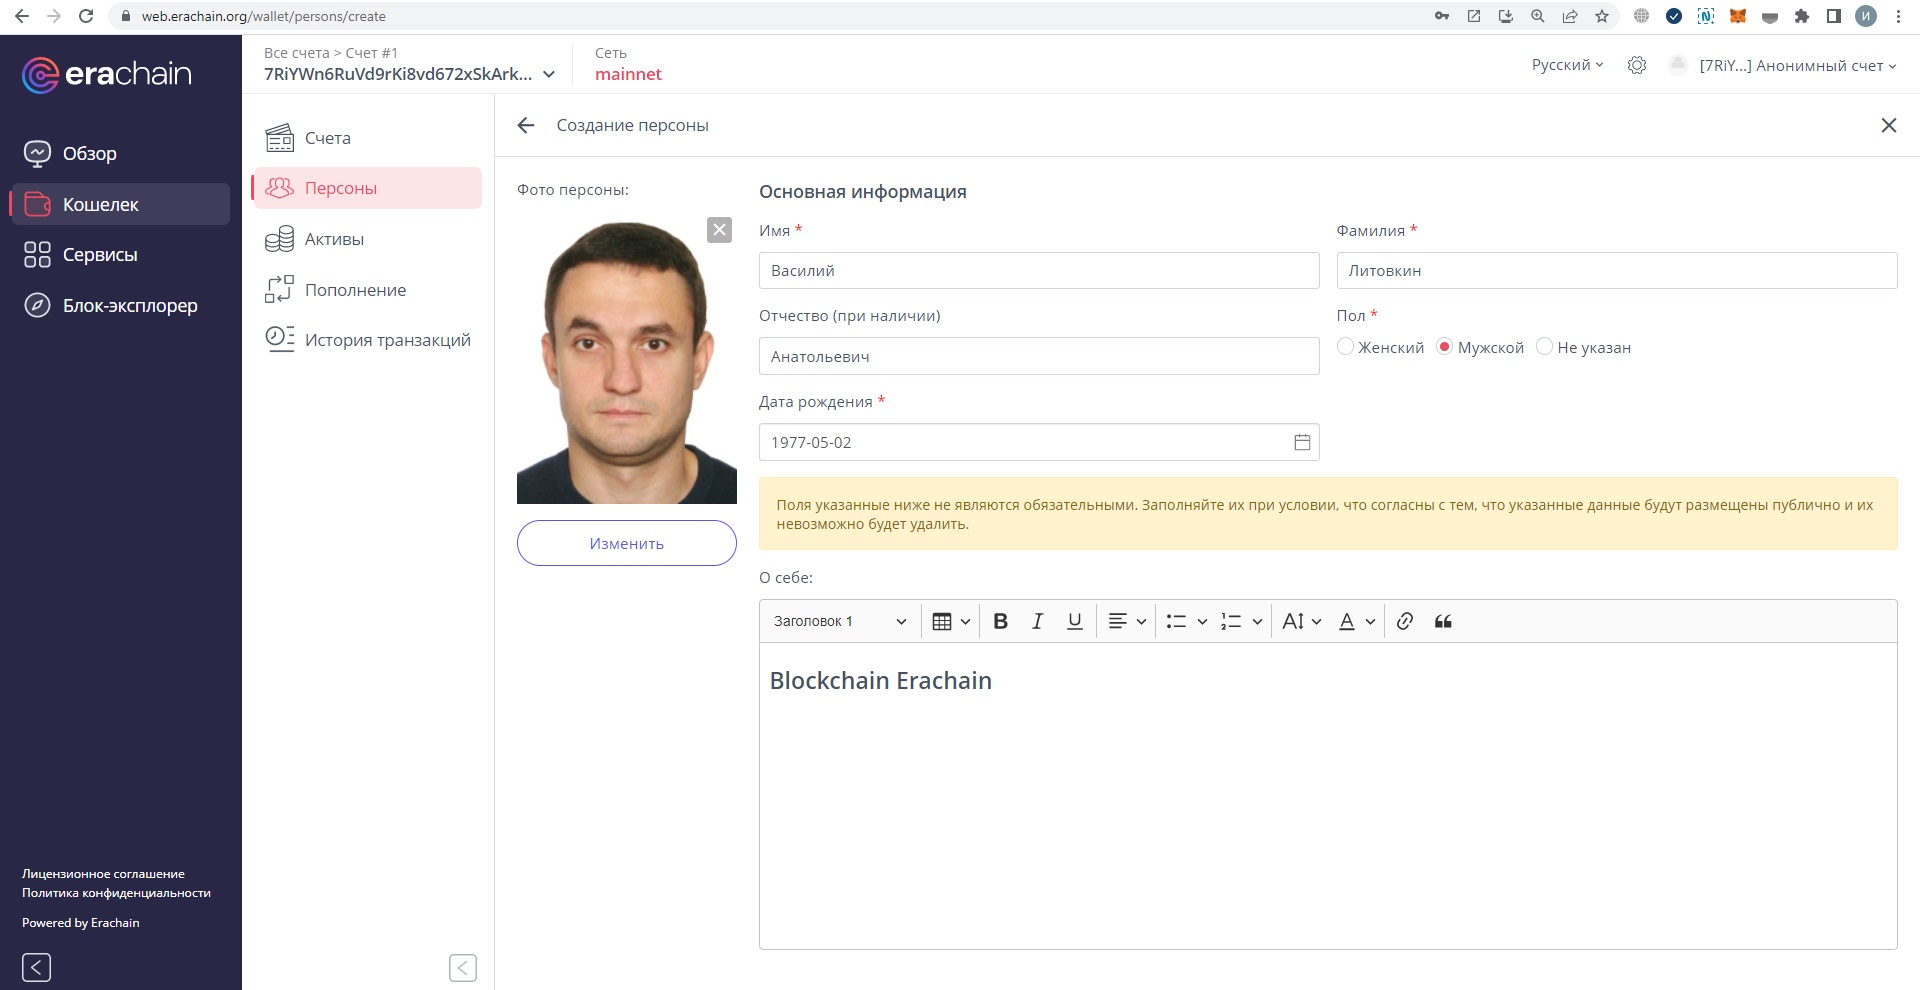Viewport: 1920px width, 990px height.
Task: Open the font color picker
Action: (x=1356, y=621)
